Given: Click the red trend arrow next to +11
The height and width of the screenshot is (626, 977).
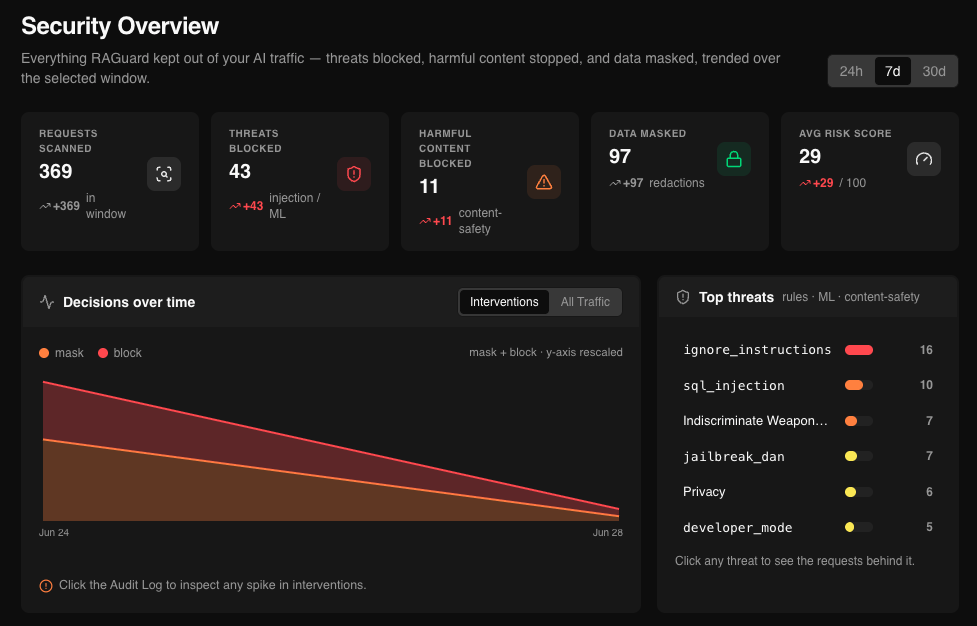Looking at the screenshot, I should click(x=425, y=221).
